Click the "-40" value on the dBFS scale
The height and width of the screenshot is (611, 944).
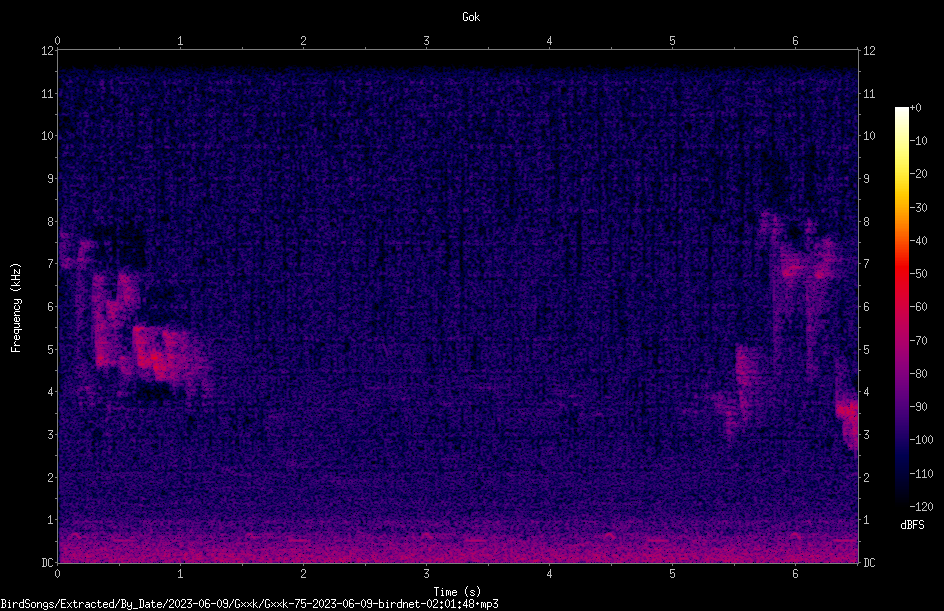pos(918,241)
